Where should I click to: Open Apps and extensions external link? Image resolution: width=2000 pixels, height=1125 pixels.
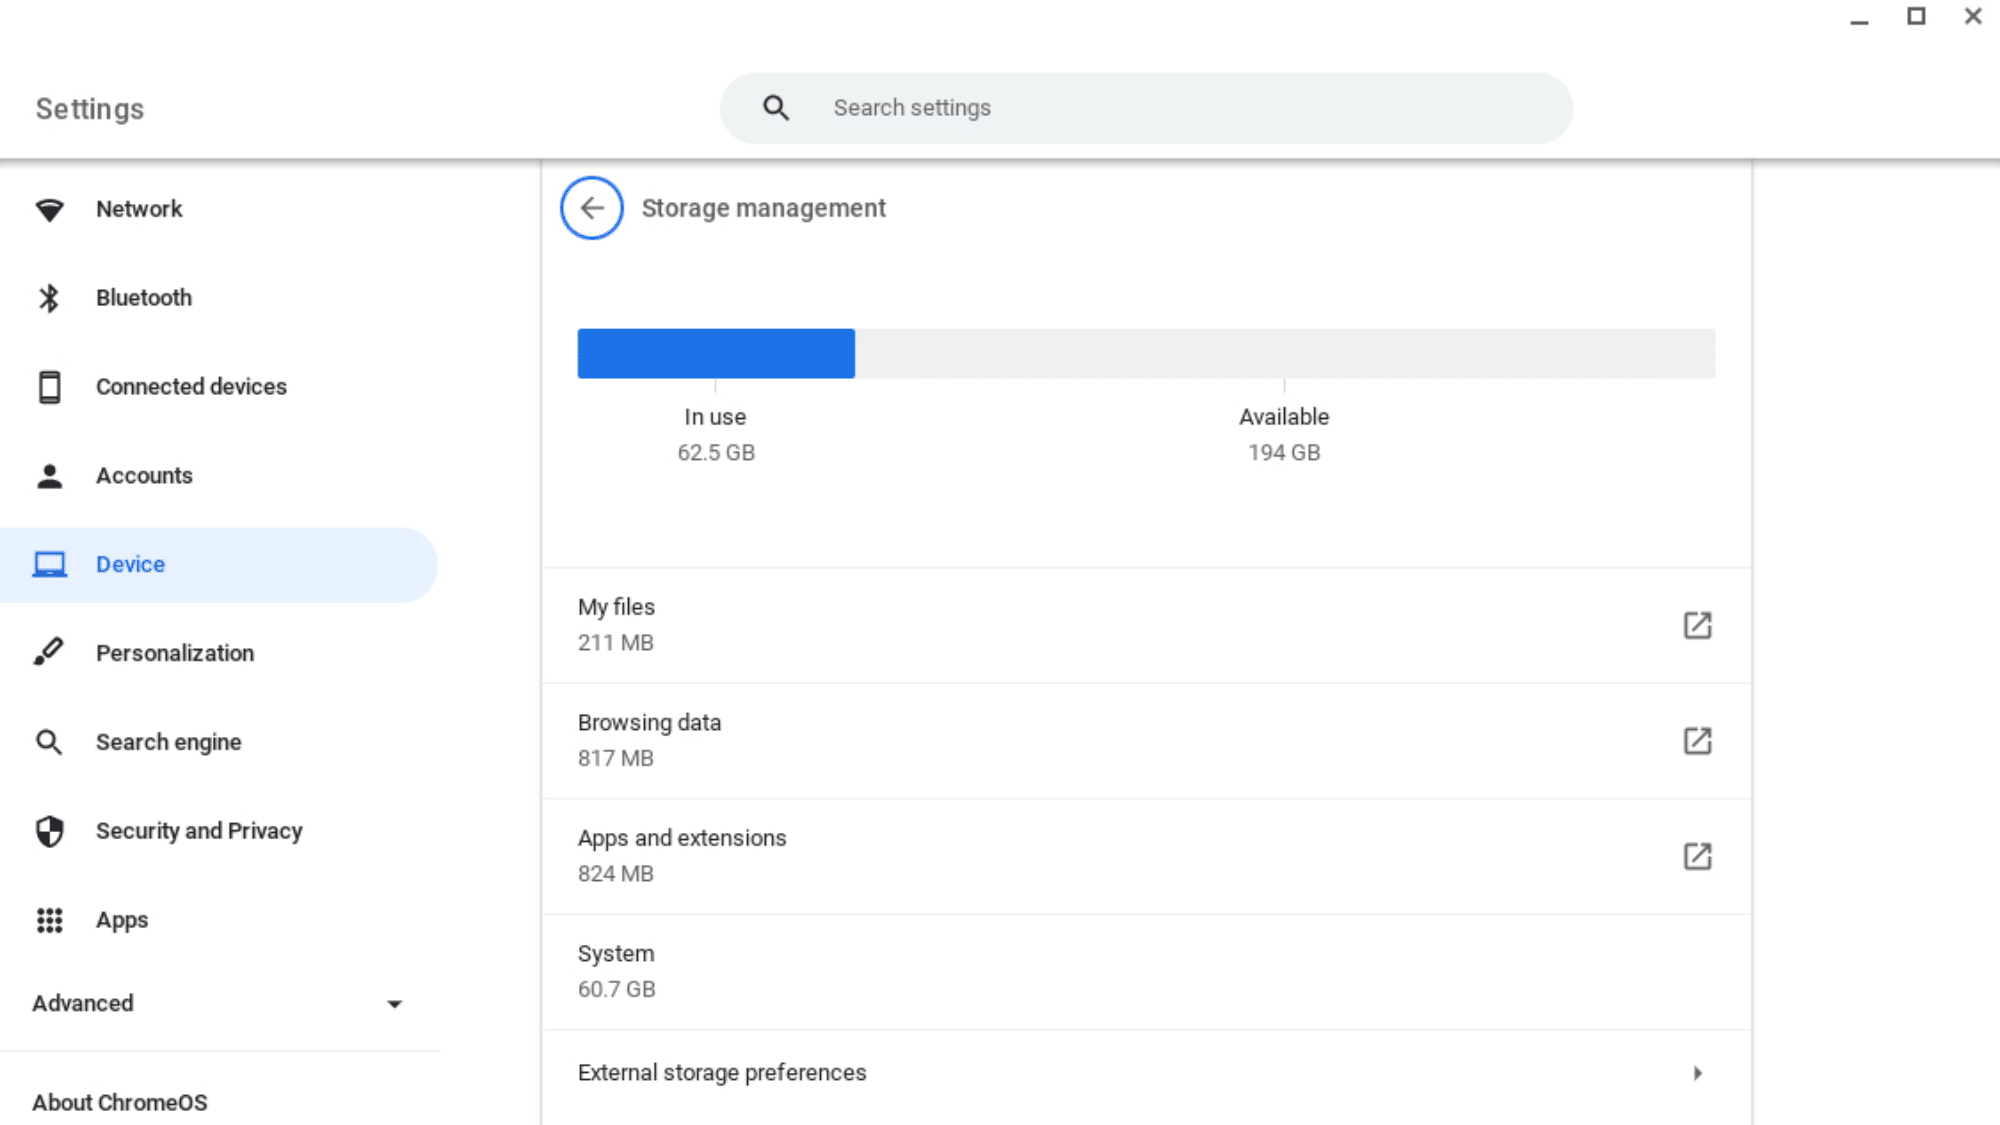[1699, 856]
